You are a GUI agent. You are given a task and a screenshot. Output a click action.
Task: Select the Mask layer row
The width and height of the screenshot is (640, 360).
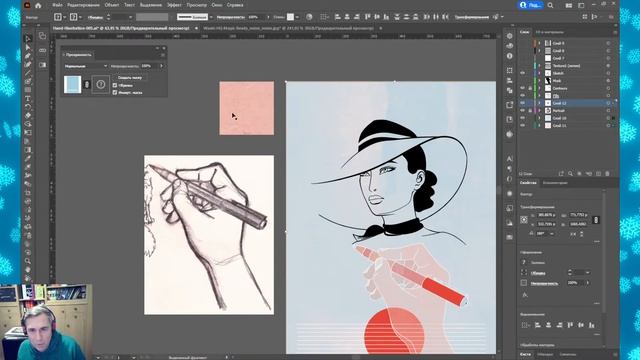coord(567,81)
